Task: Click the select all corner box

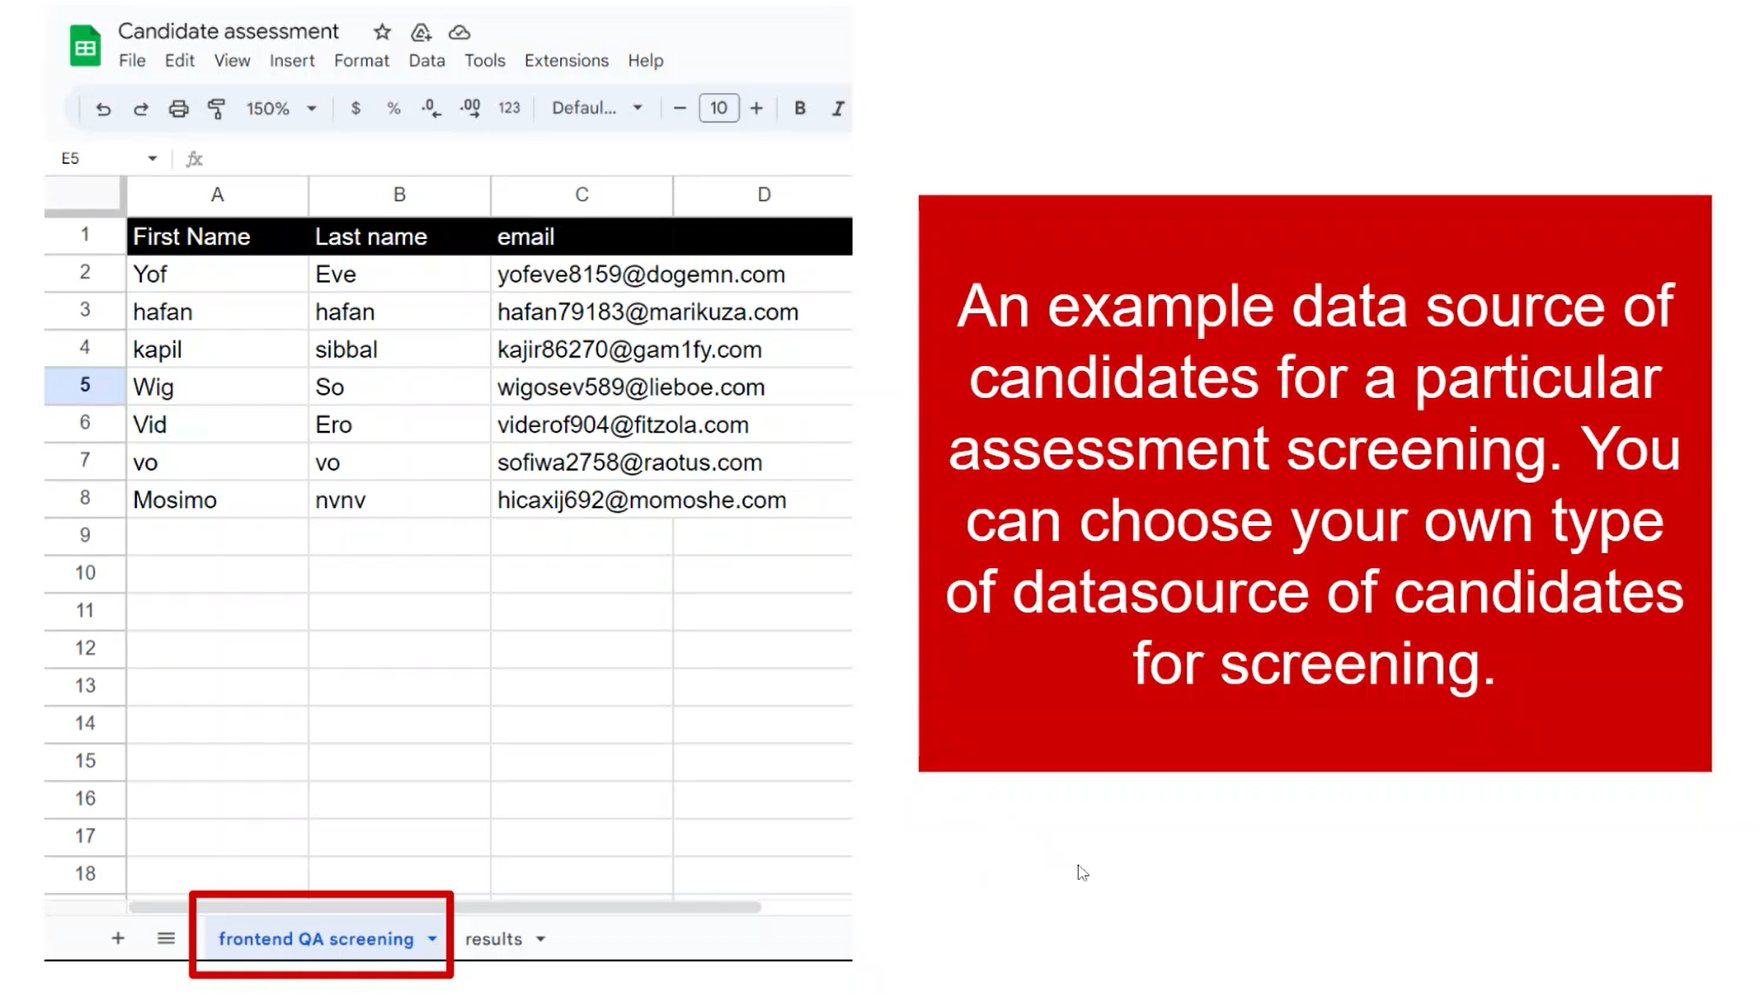Action: click(x=85, y=195)
